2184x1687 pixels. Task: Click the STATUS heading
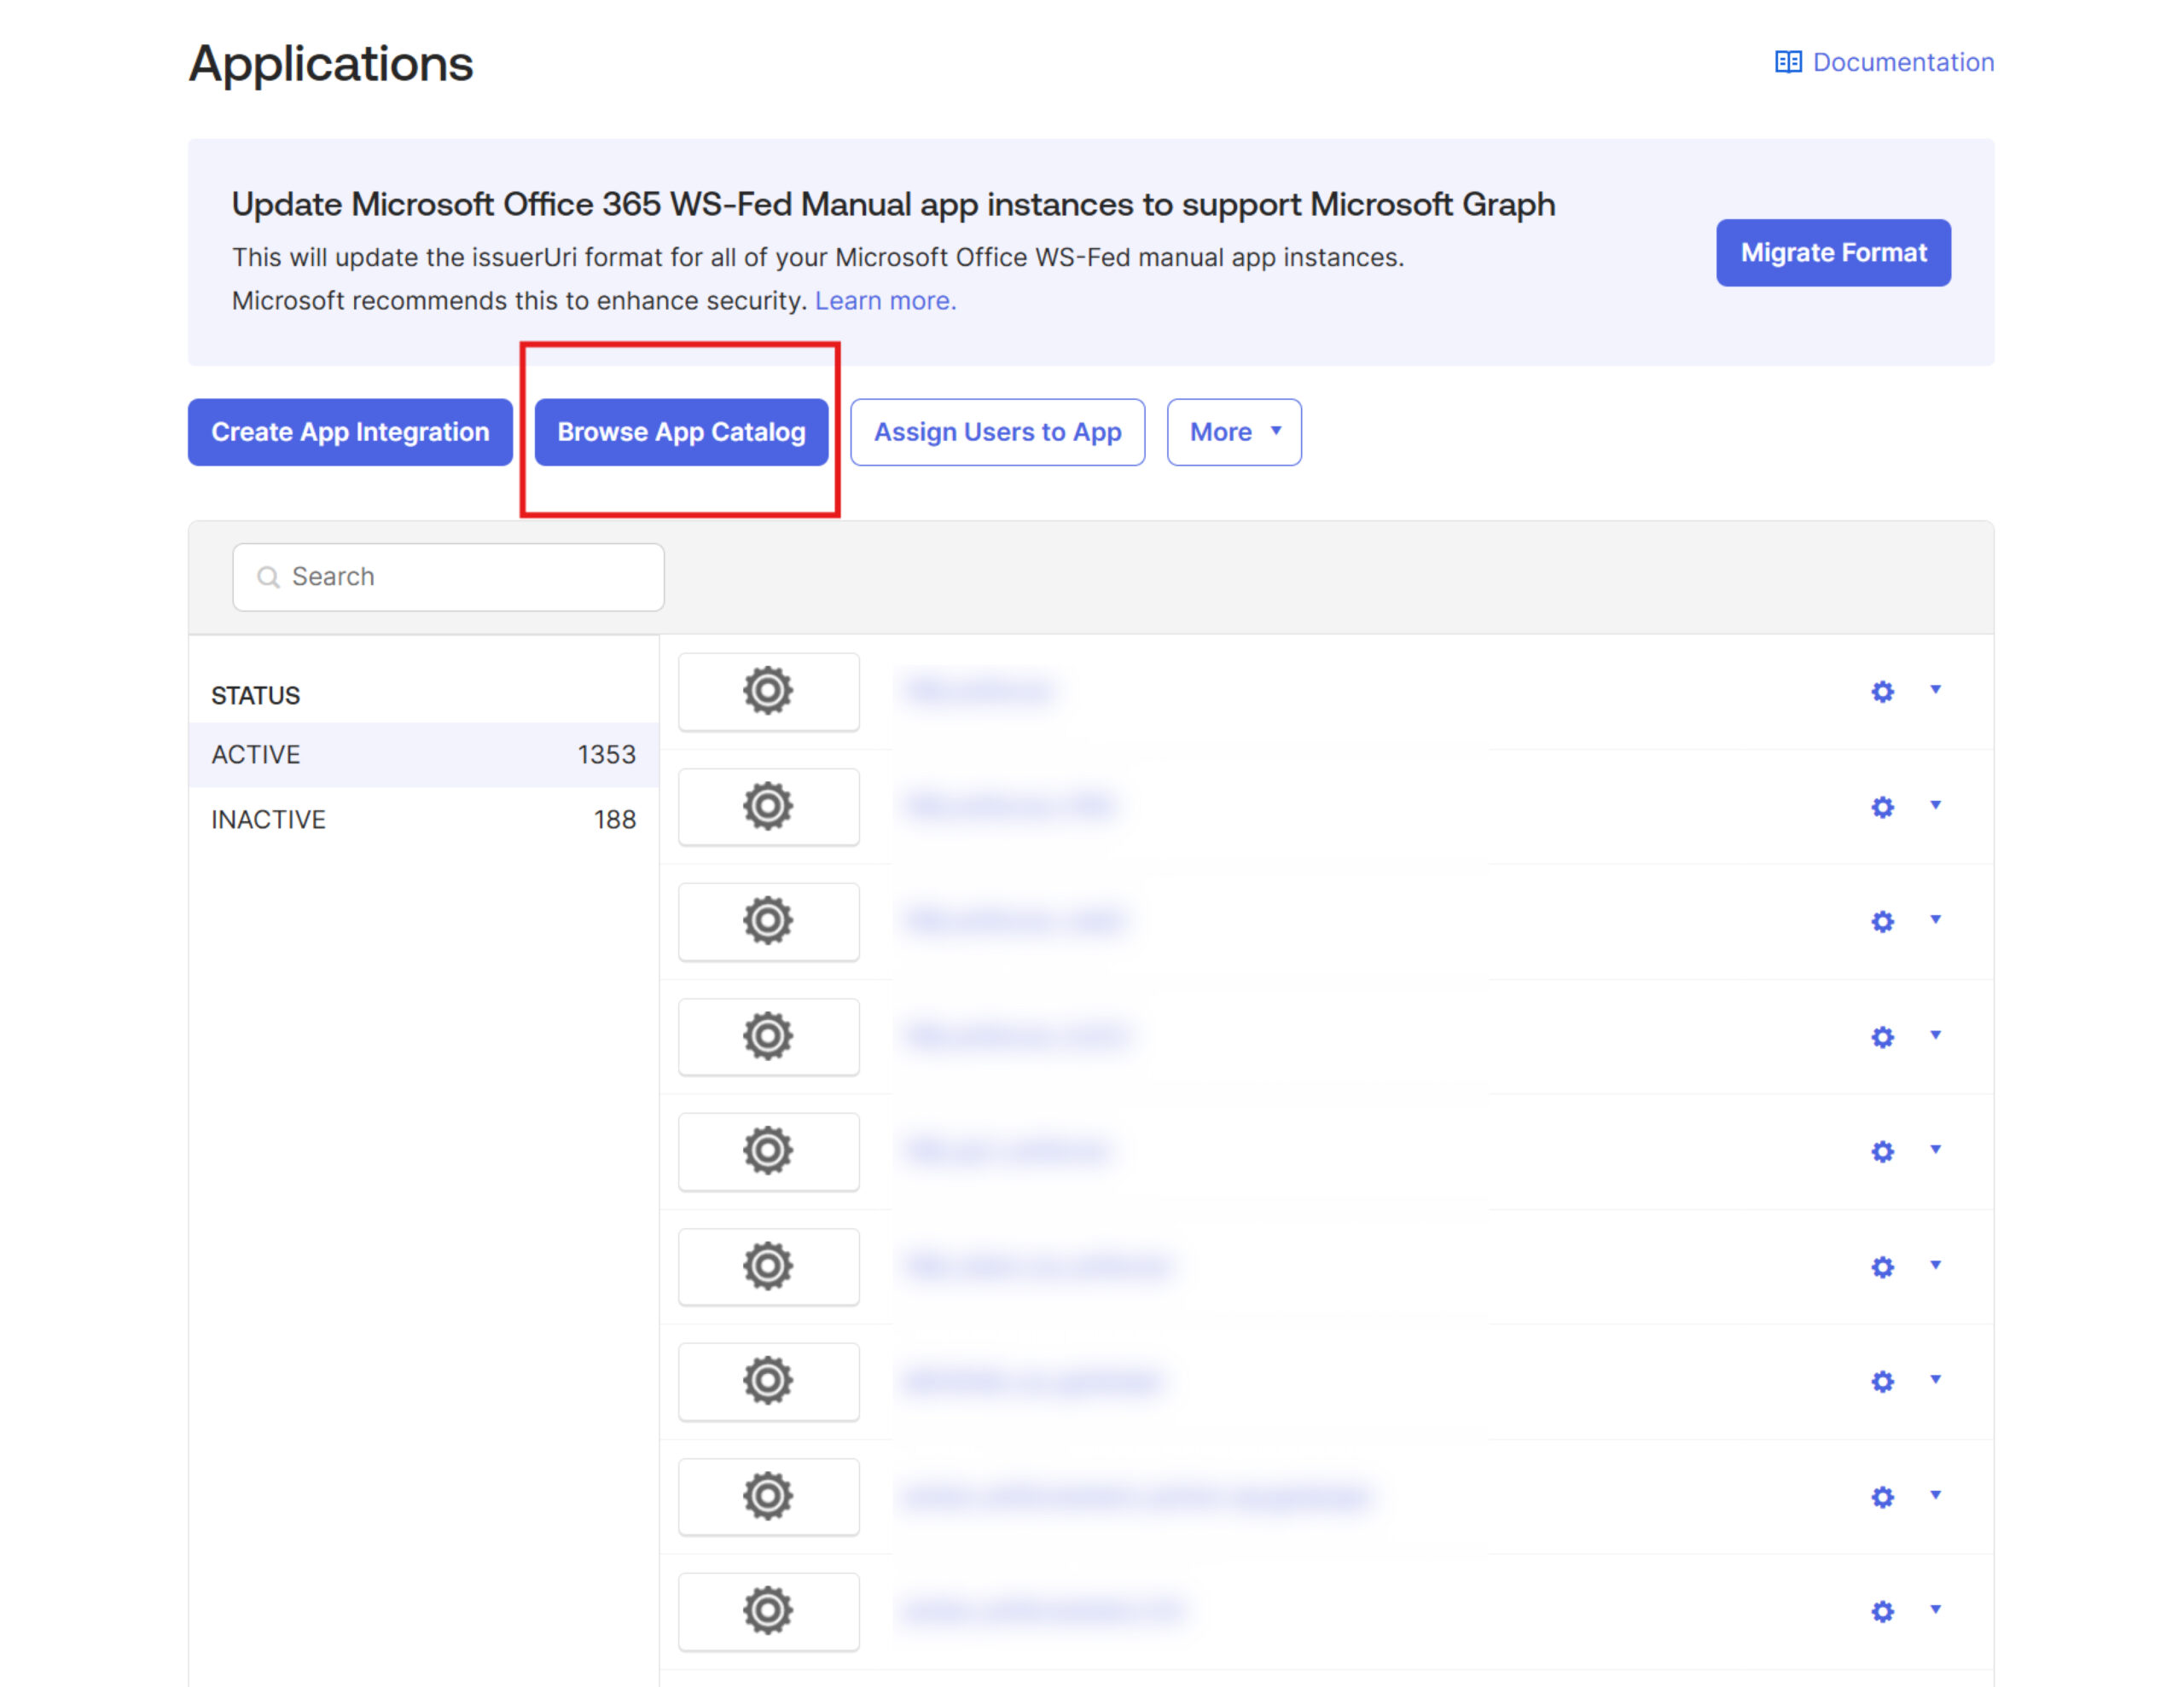click(x=255, y=695)
